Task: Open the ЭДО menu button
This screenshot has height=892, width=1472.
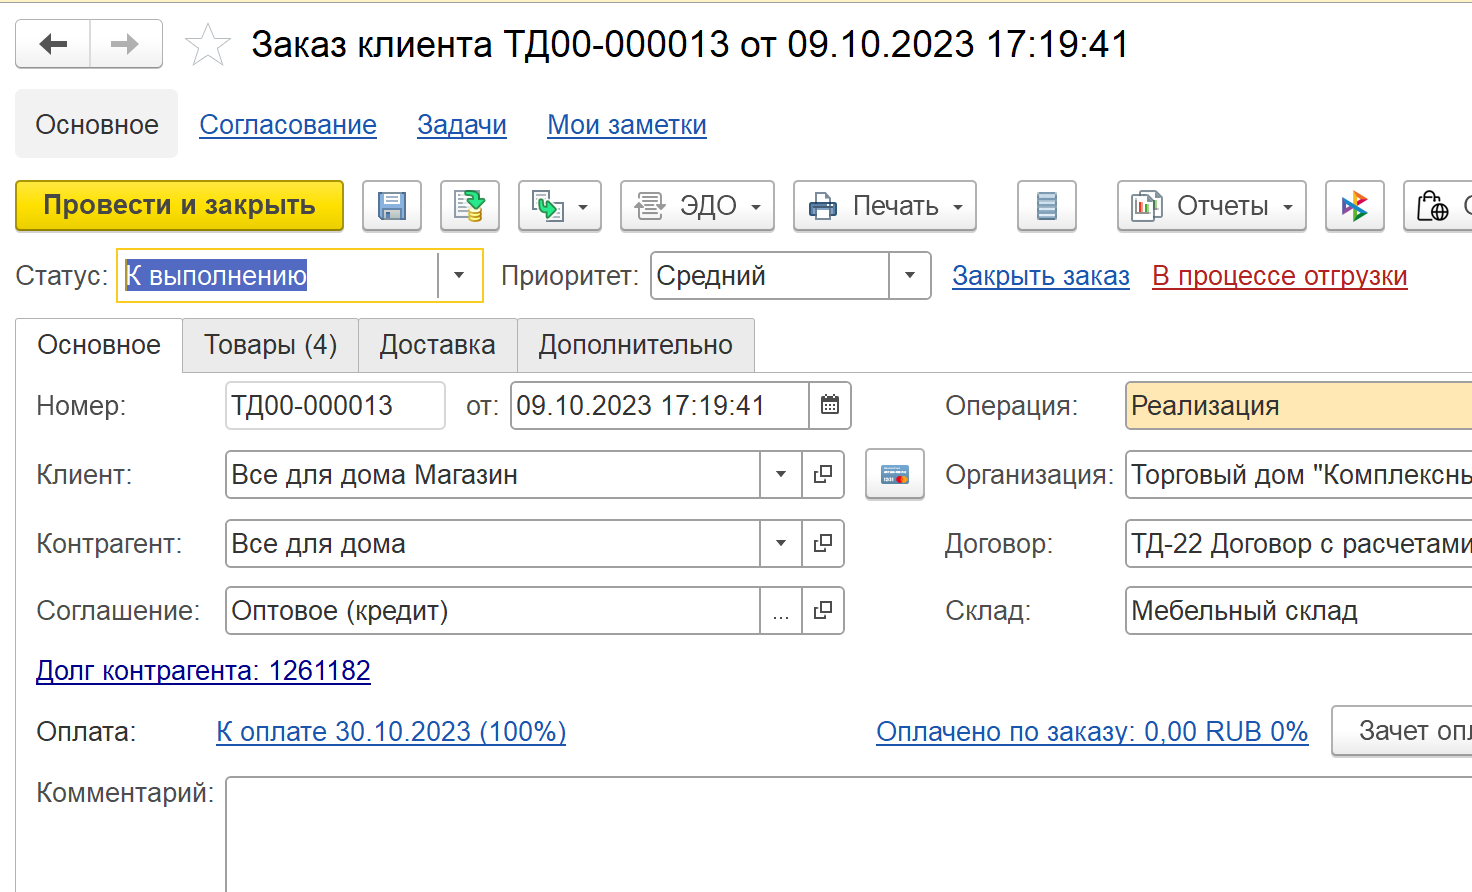Action: (697, 206)
